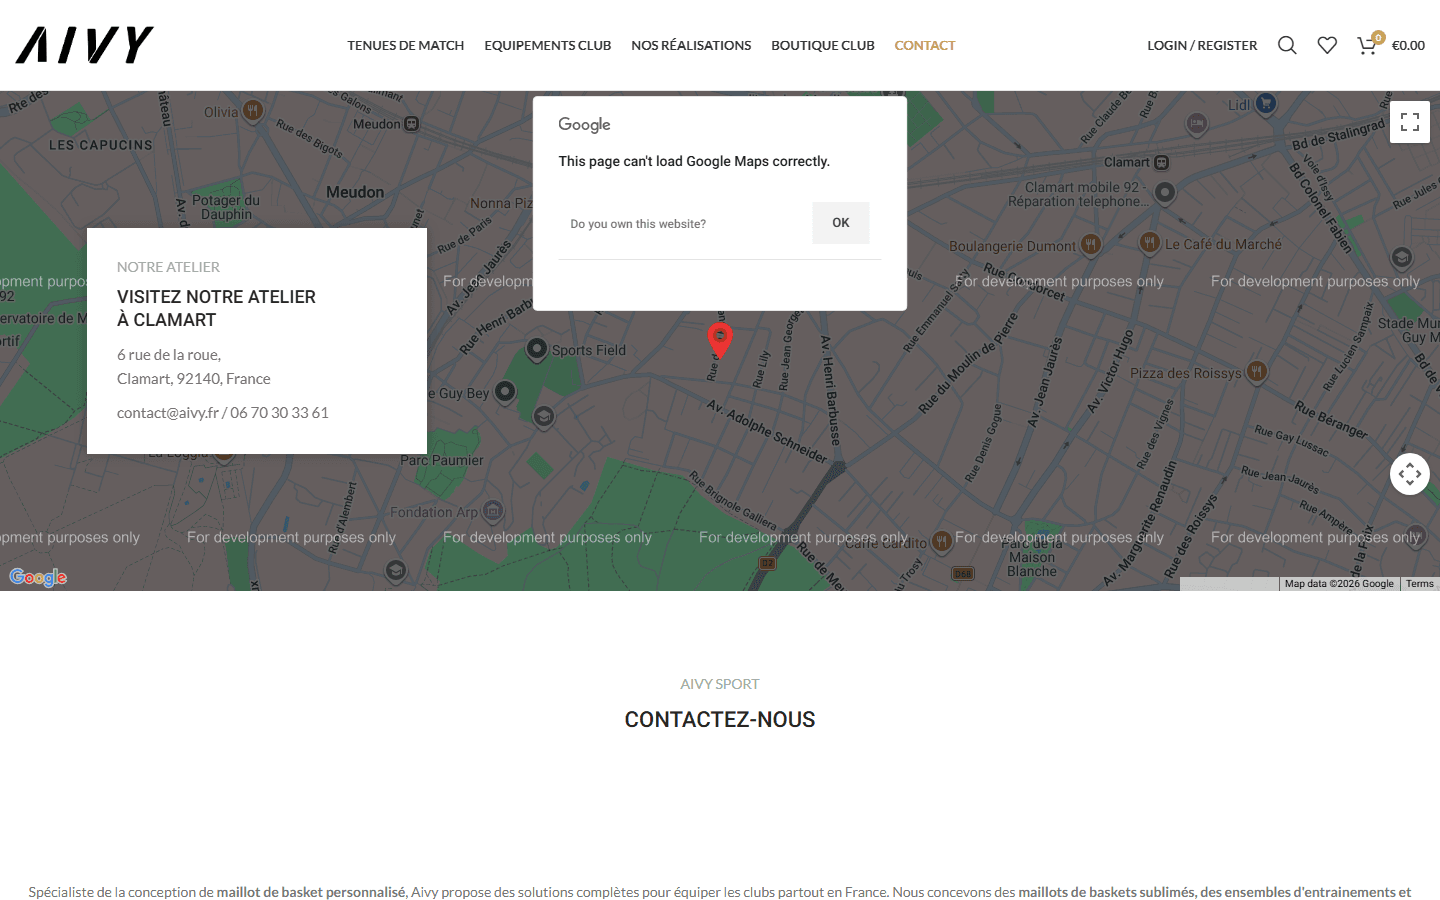Open the map camera controls button
Screen dimensions: 1440x900
tap(1410, 474)
